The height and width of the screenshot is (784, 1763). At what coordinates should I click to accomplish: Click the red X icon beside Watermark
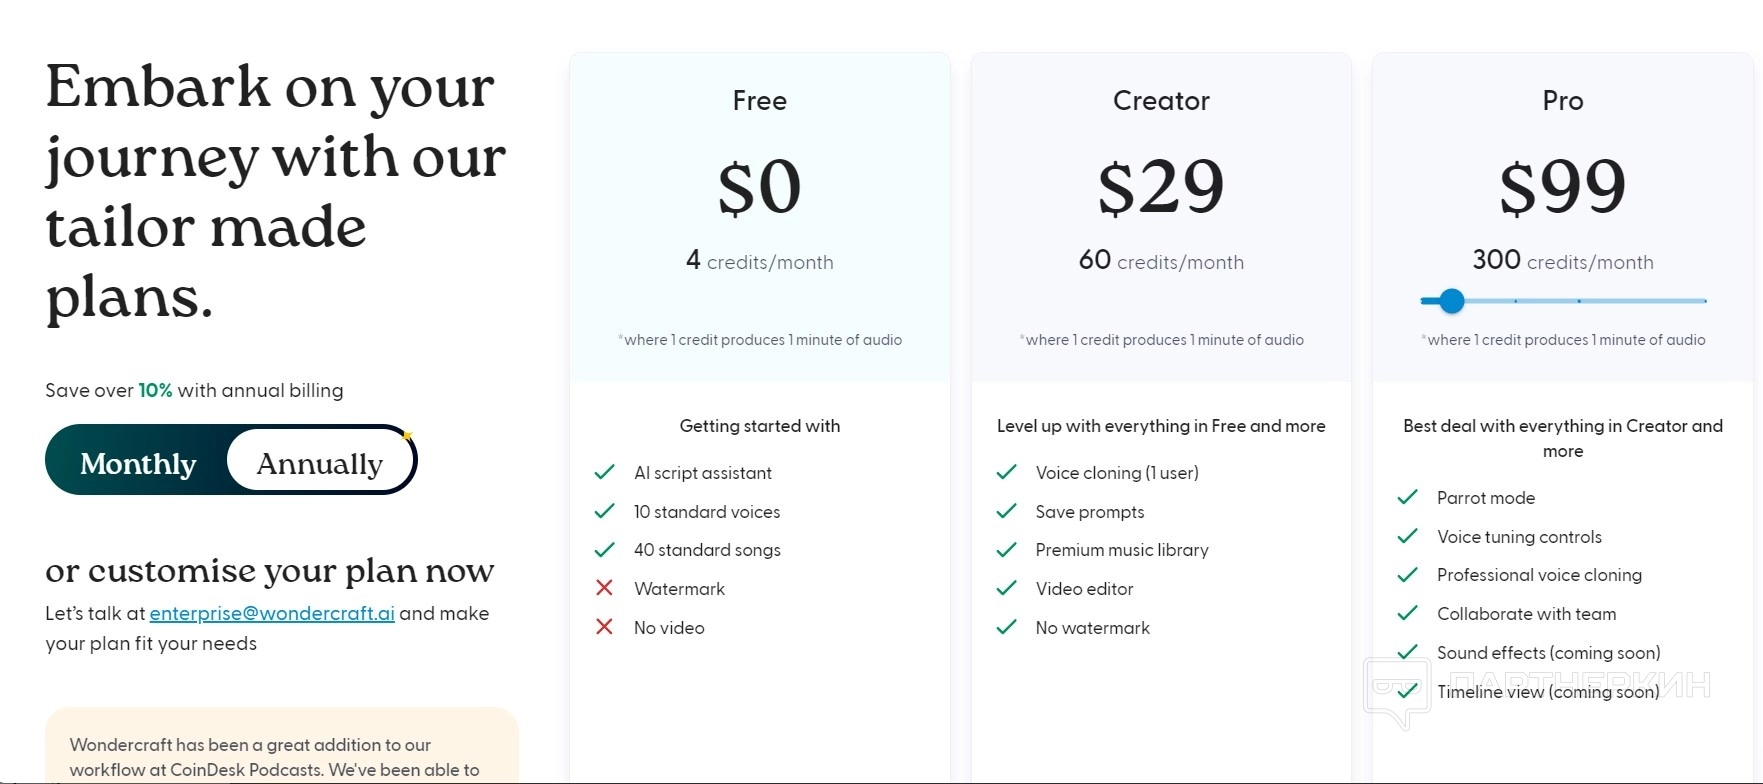coord(604,588)
